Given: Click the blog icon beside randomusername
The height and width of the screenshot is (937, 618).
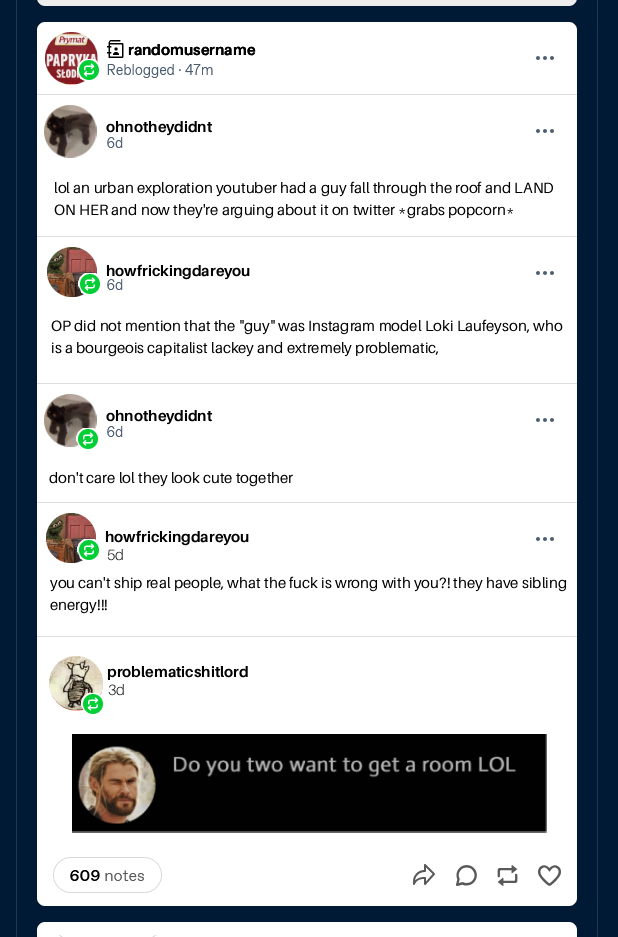Looking at the screenshot, I should (x=115, y=50).
